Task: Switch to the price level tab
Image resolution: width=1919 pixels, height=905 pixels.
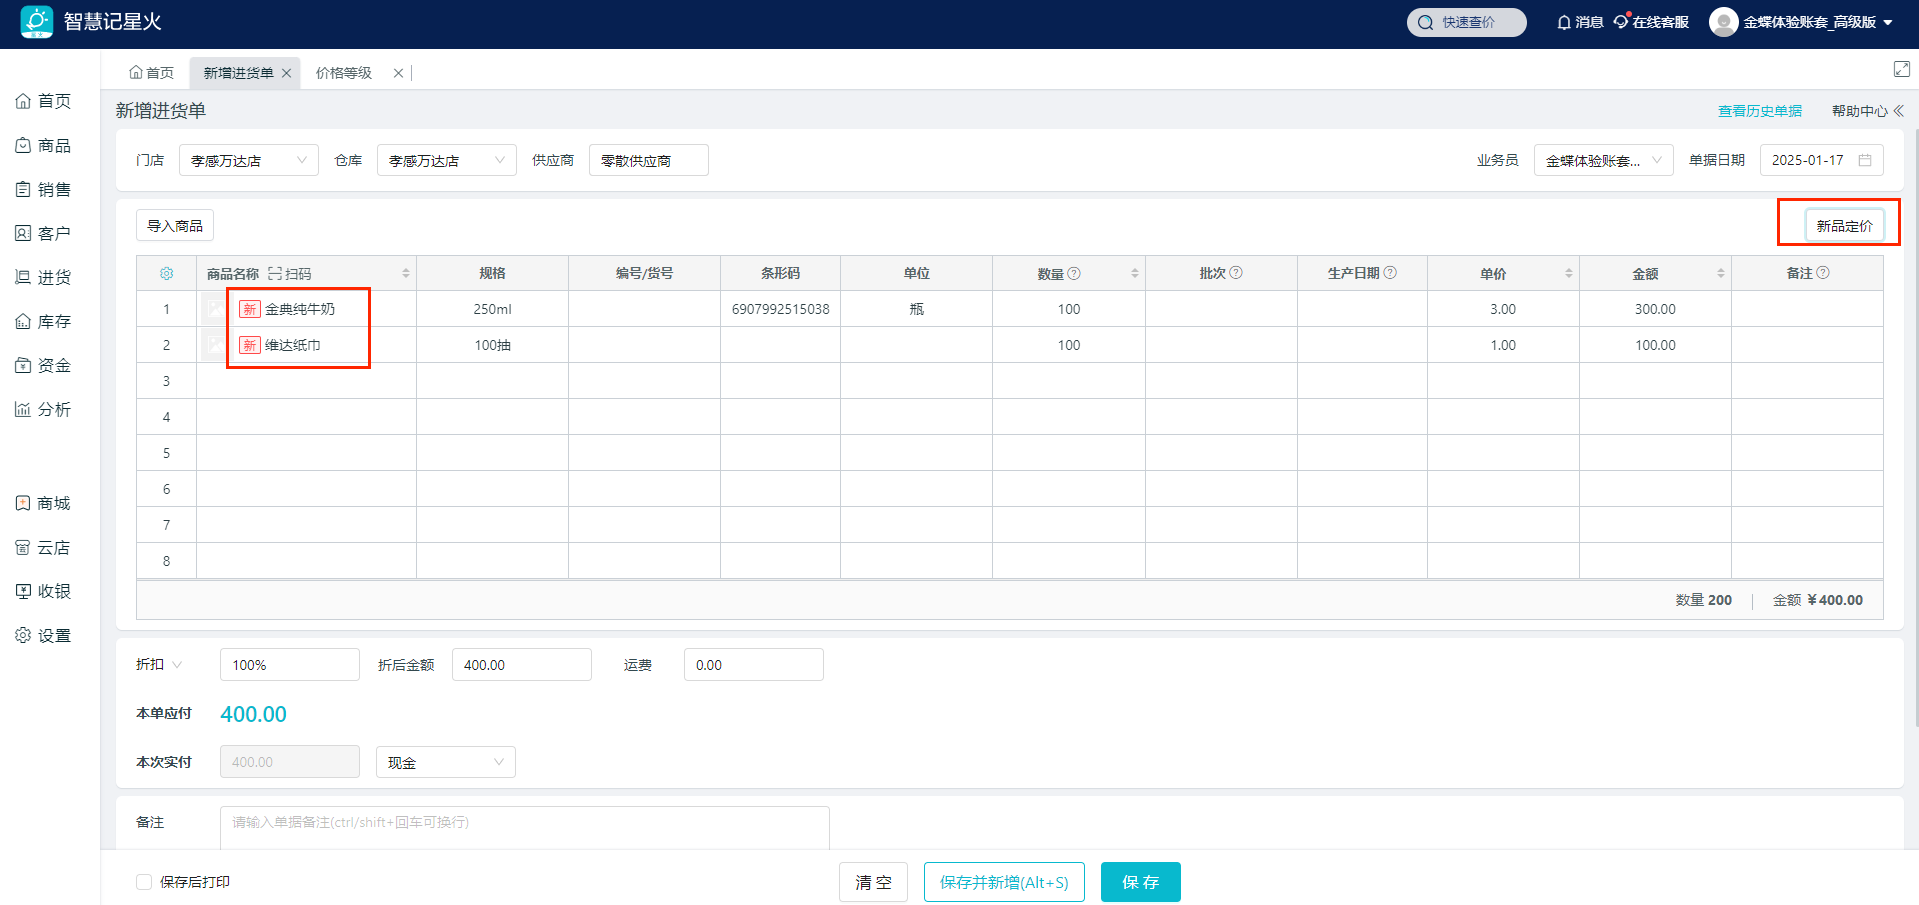Action: 344,73
